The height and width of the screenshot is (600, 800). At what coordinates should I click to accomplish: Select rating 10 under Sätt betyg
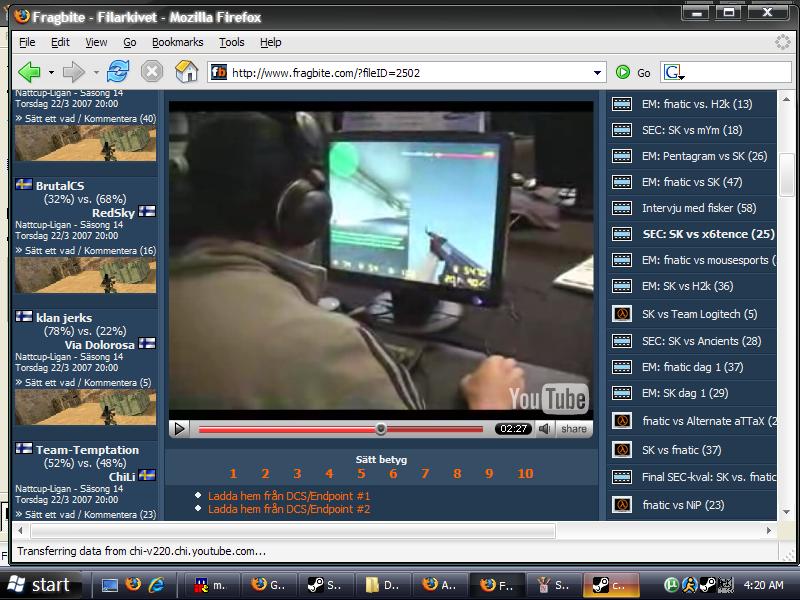point(525,474)
